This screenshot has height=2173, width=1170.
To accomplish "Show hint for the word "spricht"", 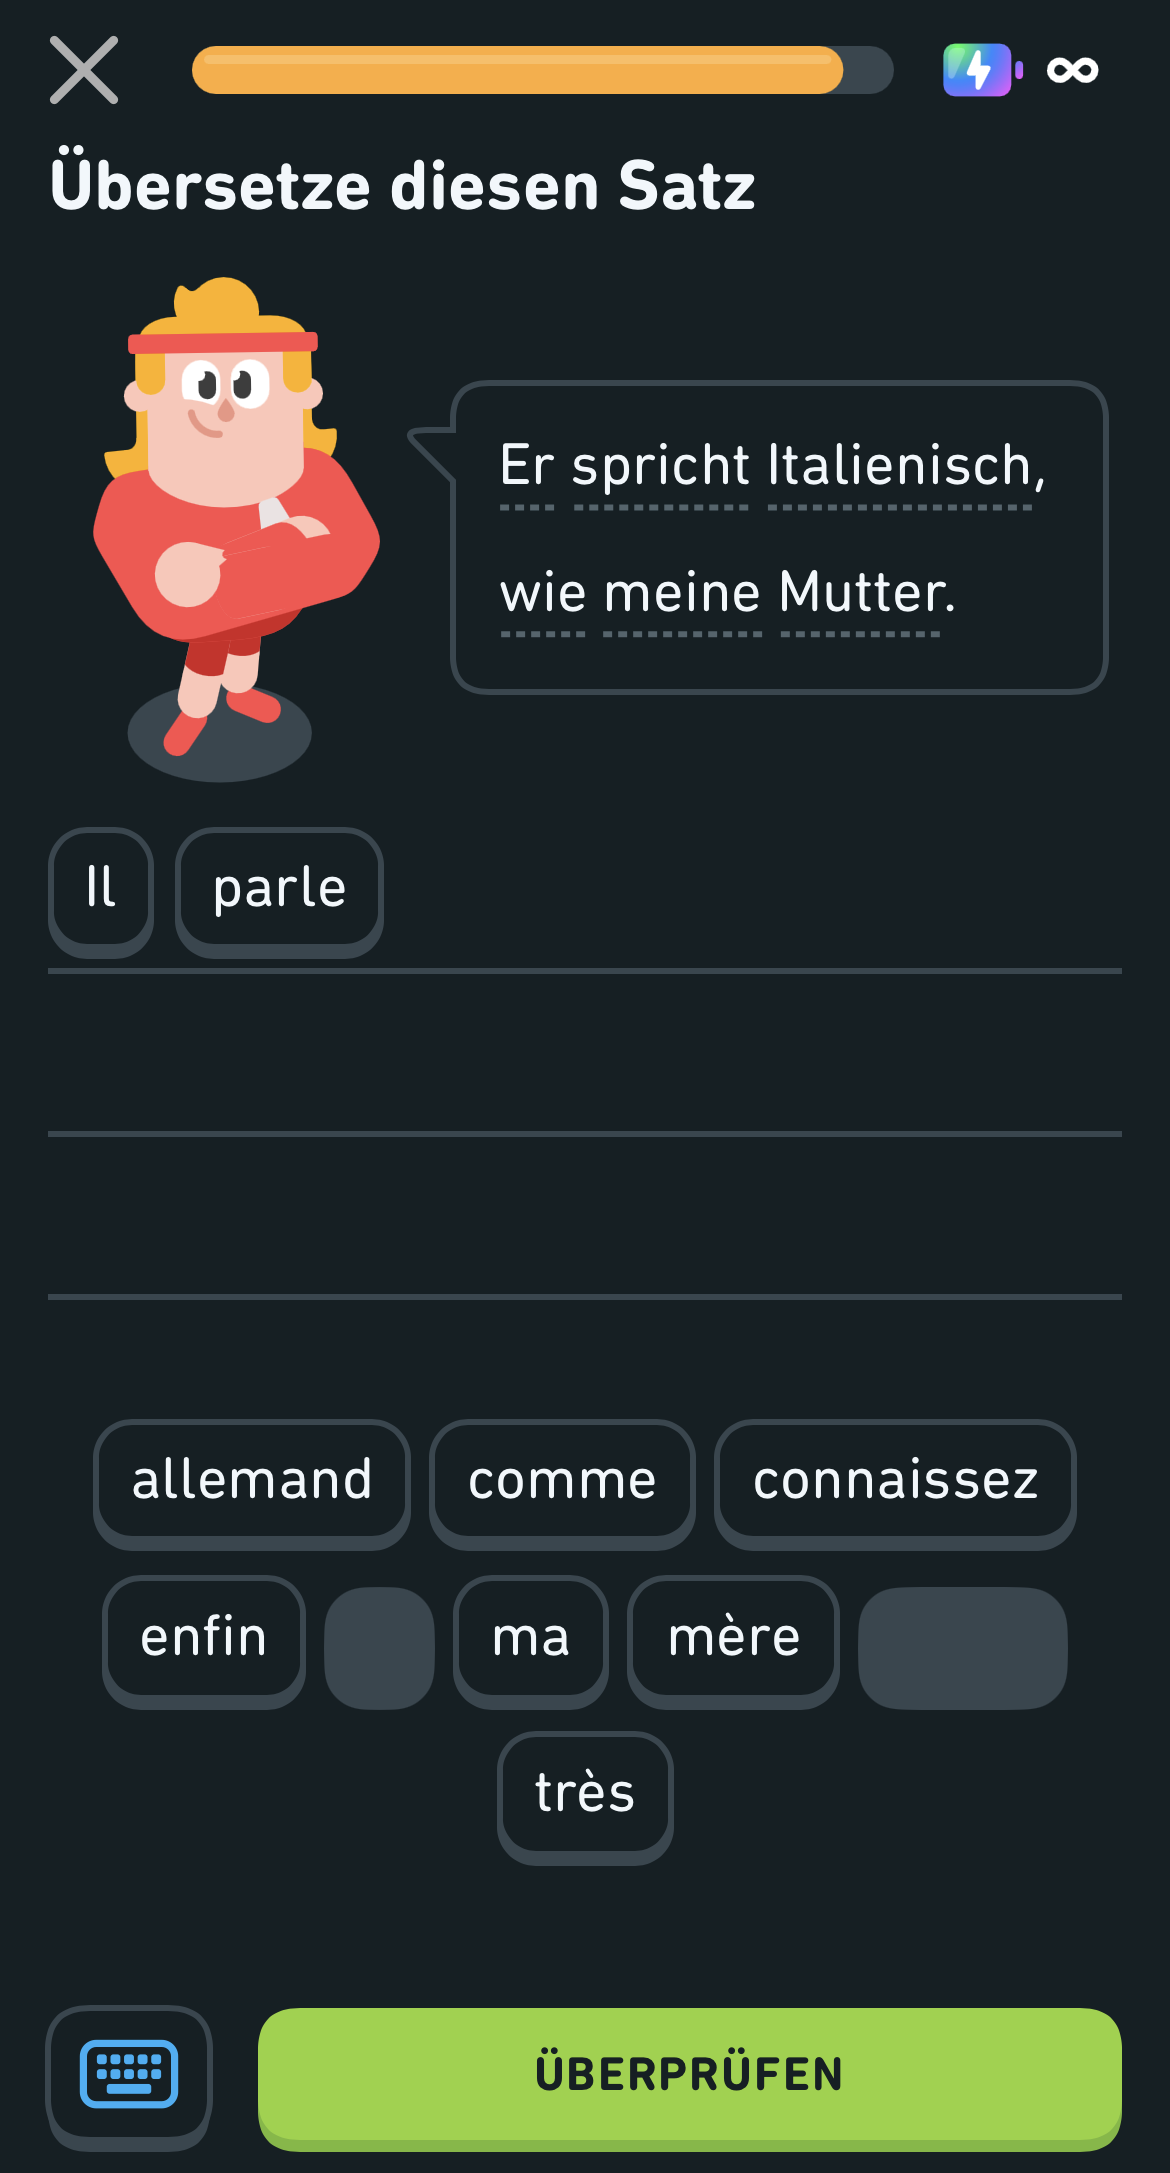I will pyautogui.click(x=661, y=467).
